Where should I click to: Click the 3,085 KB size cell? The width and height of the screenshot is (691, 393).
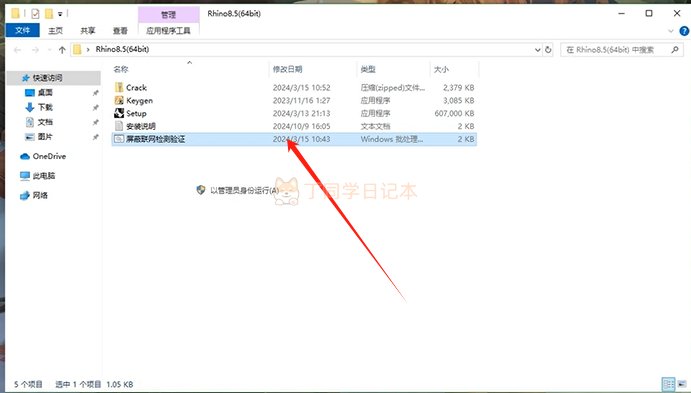tap(458, 100)
